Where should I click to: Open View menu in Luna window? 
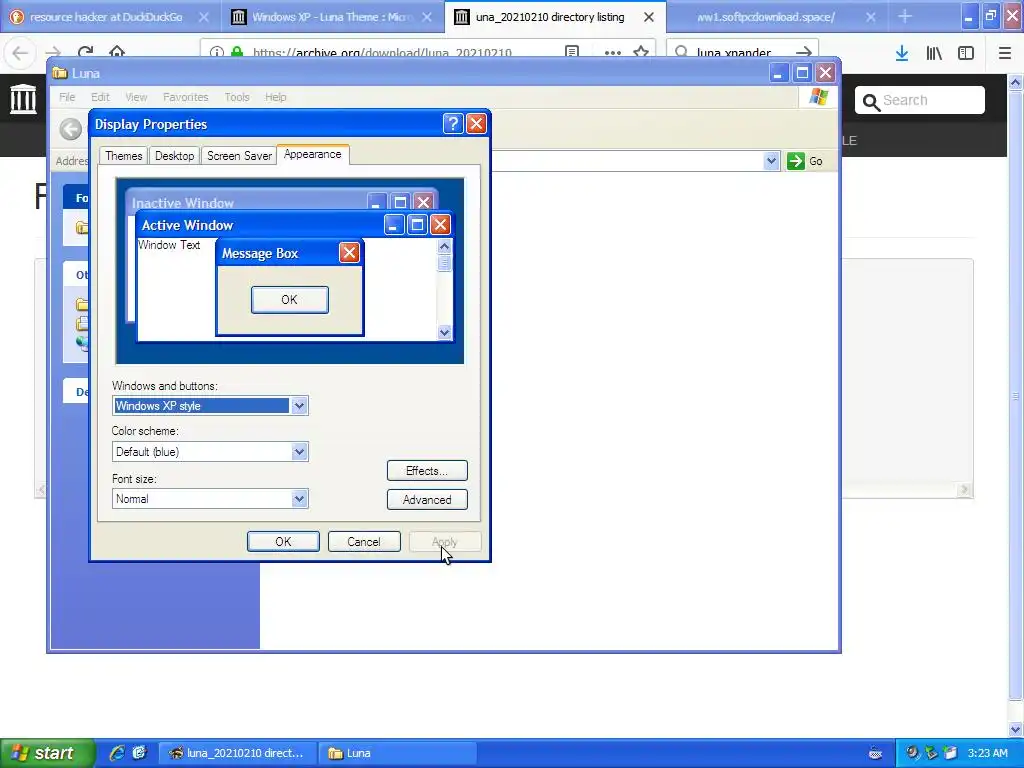coord(136,97)
